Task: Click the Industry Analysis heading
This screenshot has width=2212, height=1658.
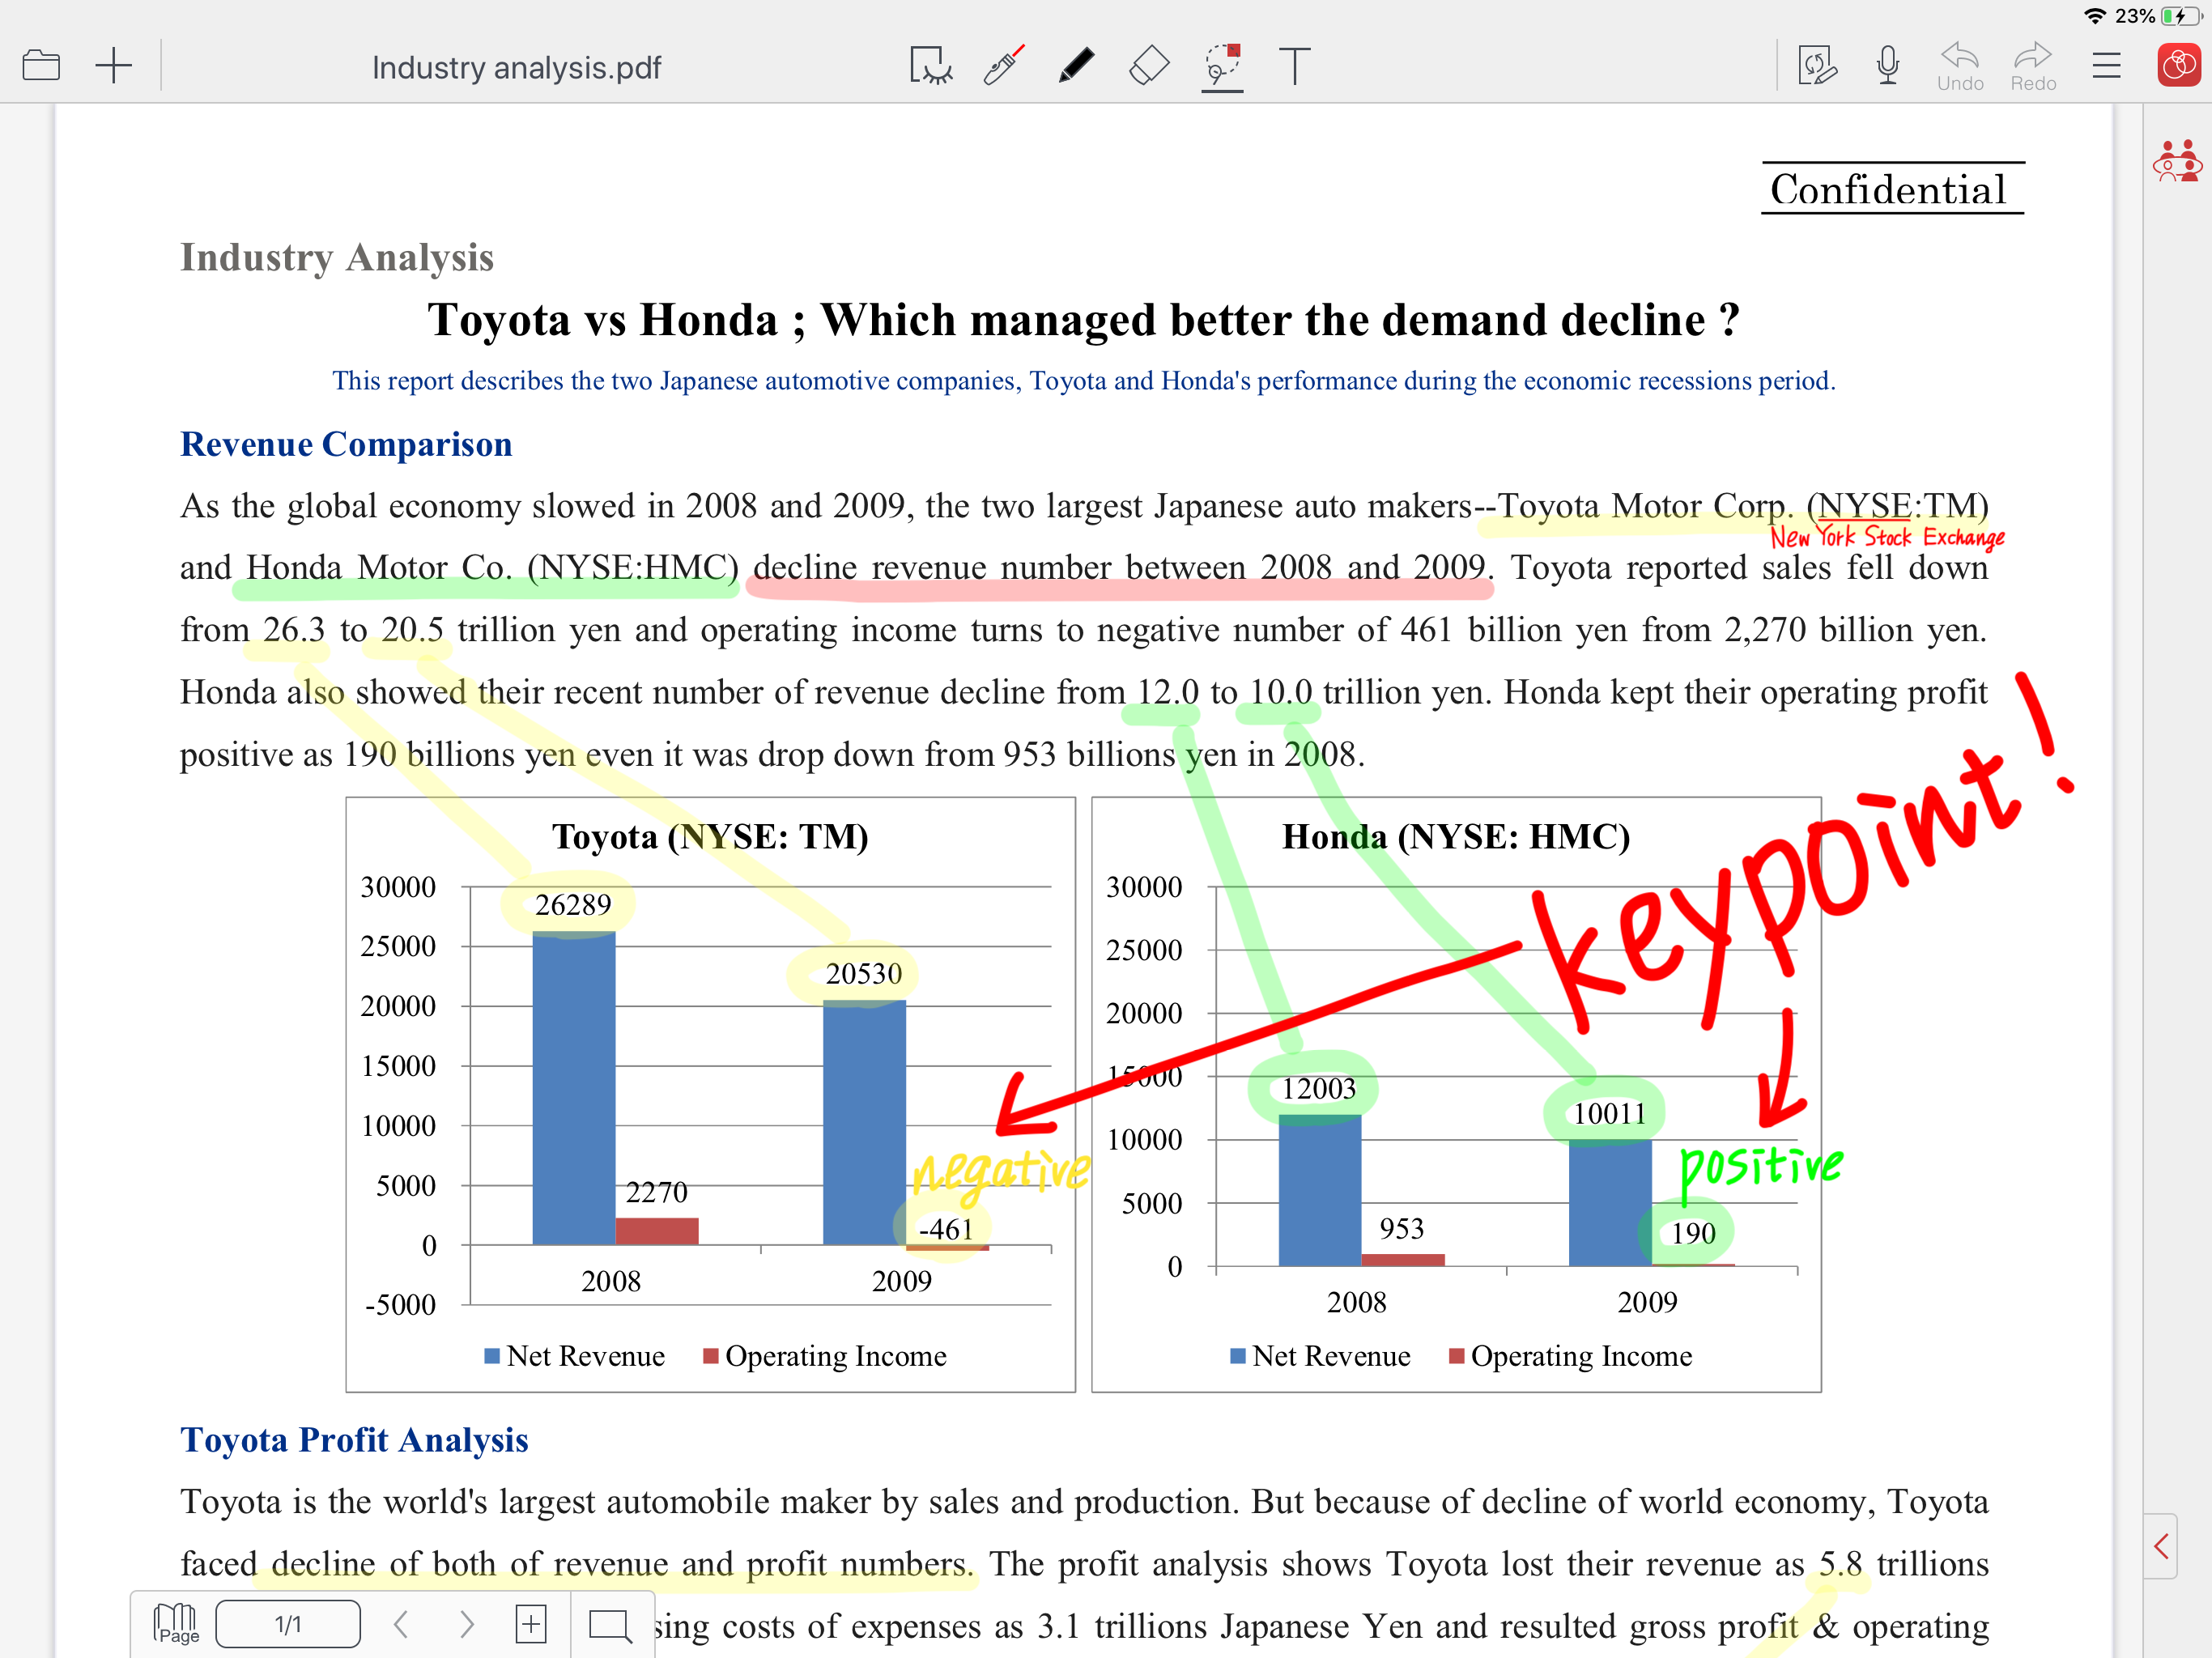Action: click(x=337, y=257)
